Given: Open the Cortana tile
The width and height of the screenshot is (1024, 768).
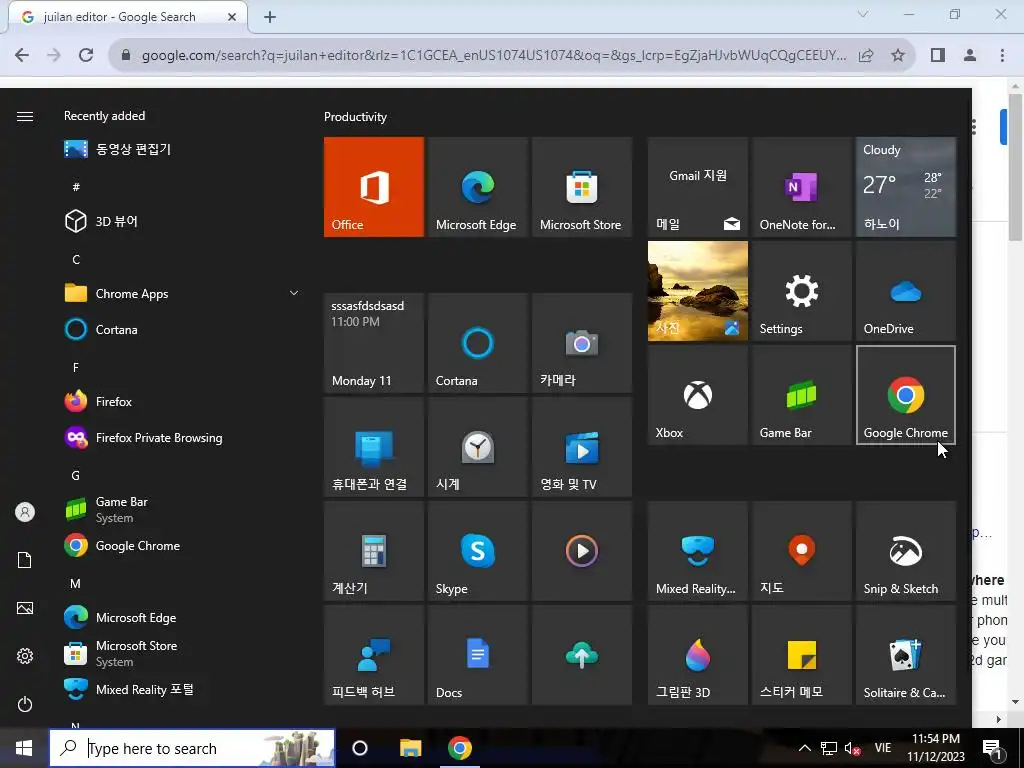Looking at the screenshot, I should pos(477,343).
